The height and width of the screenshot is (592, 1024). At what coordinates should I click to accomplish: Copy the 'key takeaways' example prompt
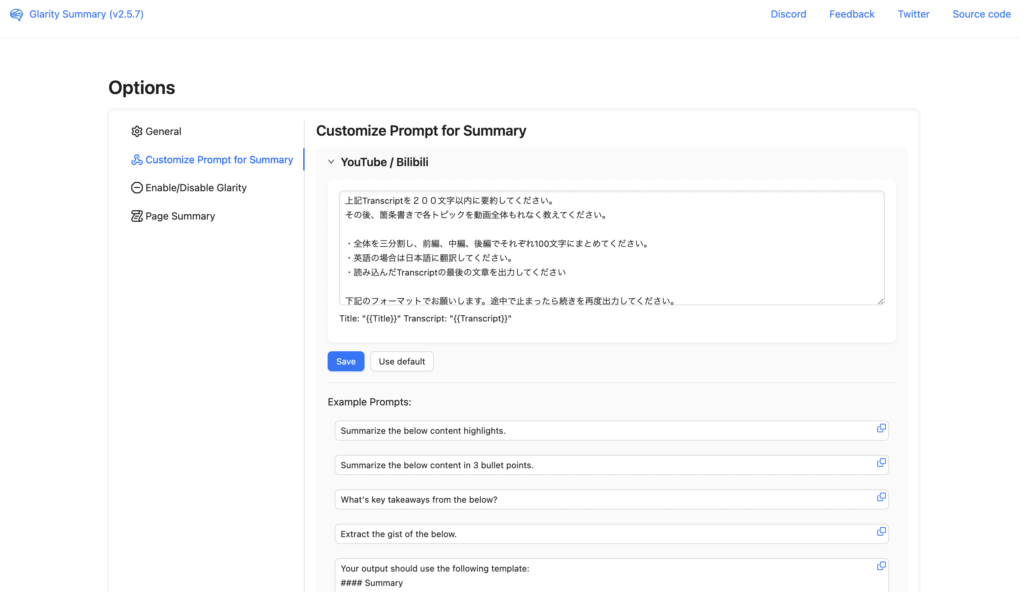[881, 497]
